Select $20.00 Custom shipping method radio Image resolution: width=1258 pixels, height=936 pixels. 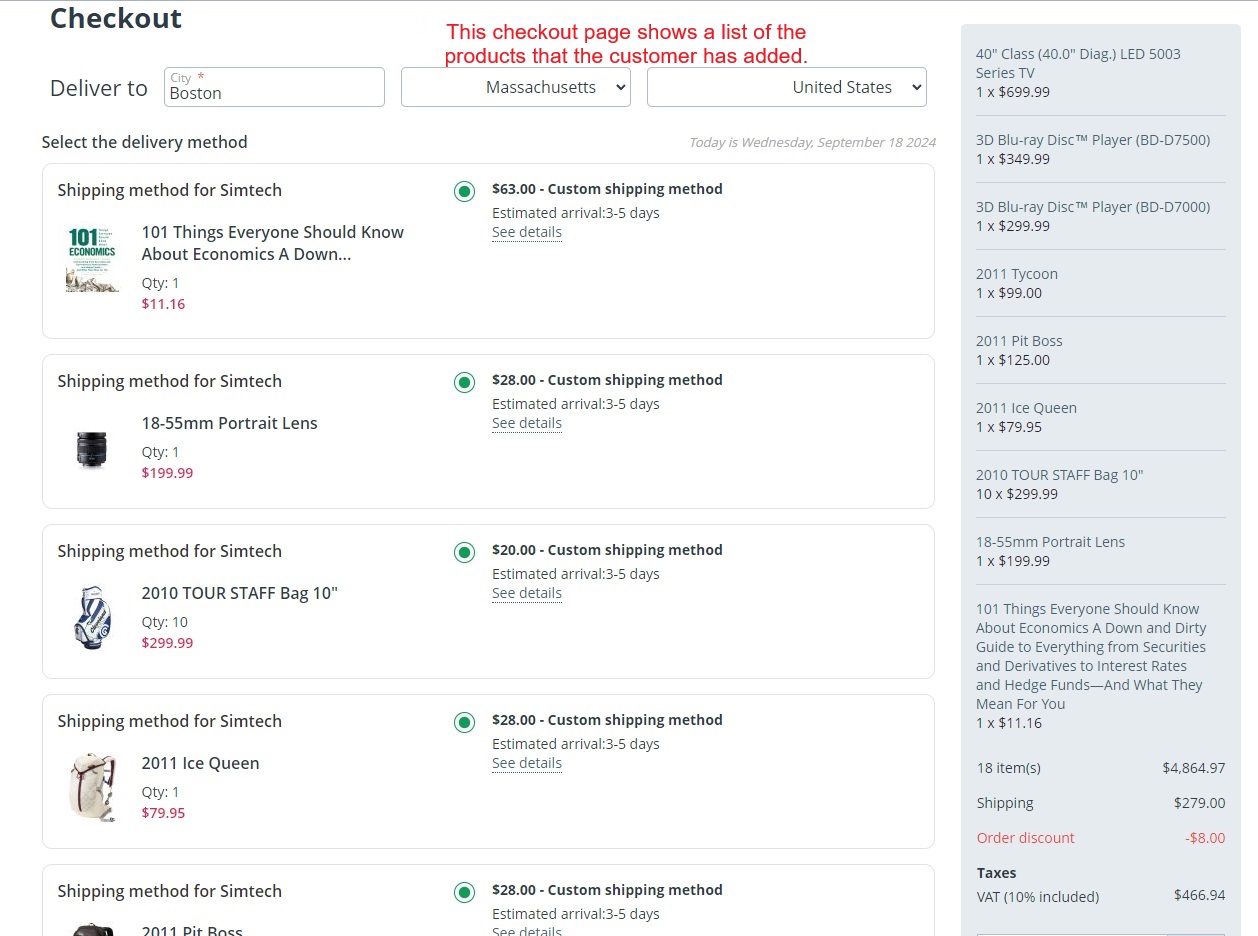pyautogui.click(x=464, y=552)
